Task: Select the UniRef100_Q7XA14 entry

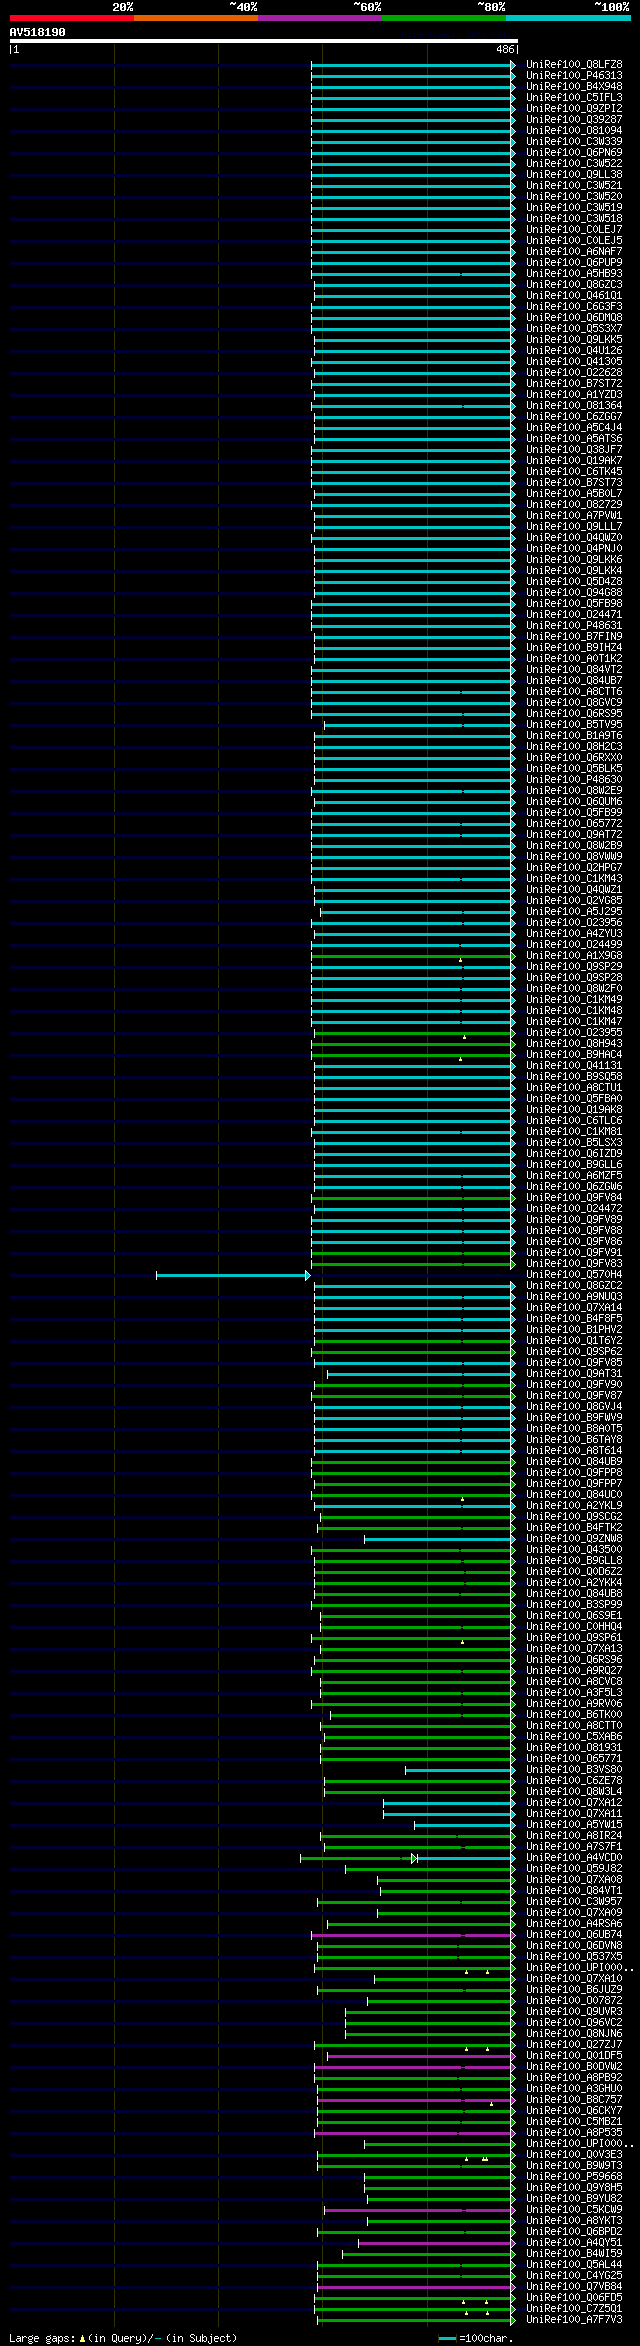Action: 574,1308
